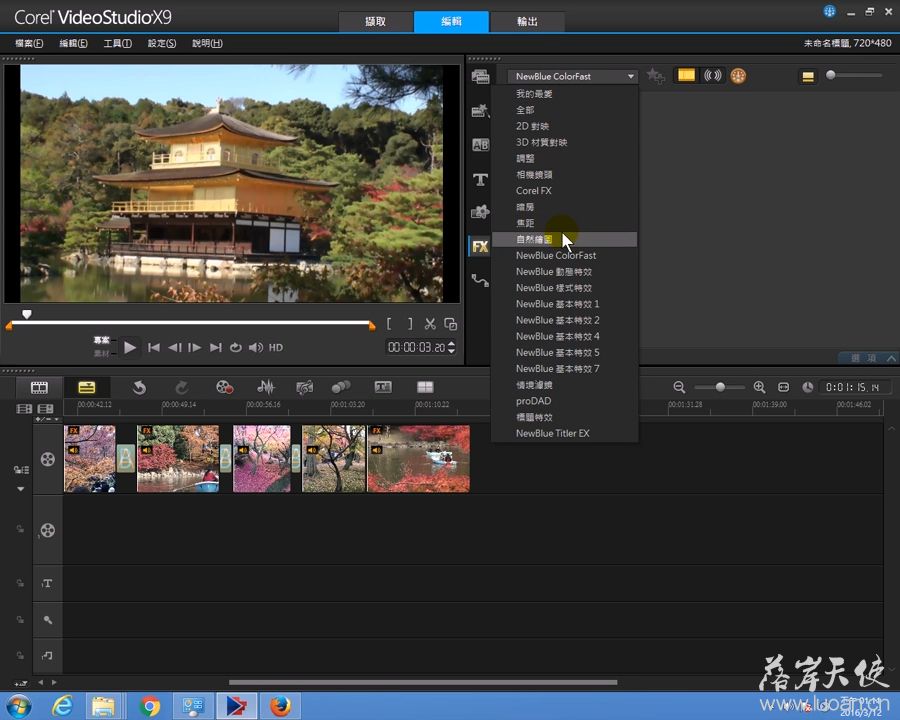Open the Motion Tracking icon
The height and width of the screenshot is (720, 900).
point(341,388)
